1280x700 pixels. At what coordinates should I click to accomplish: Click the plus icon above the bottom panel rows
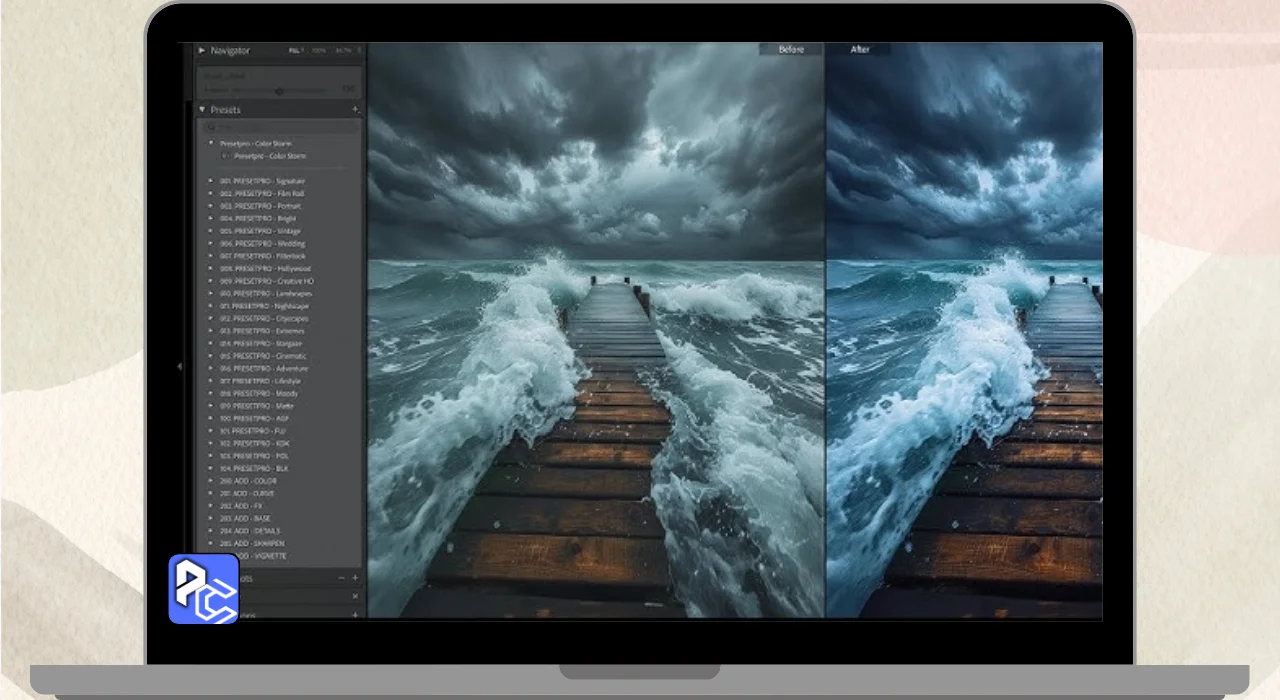(355, 578)
